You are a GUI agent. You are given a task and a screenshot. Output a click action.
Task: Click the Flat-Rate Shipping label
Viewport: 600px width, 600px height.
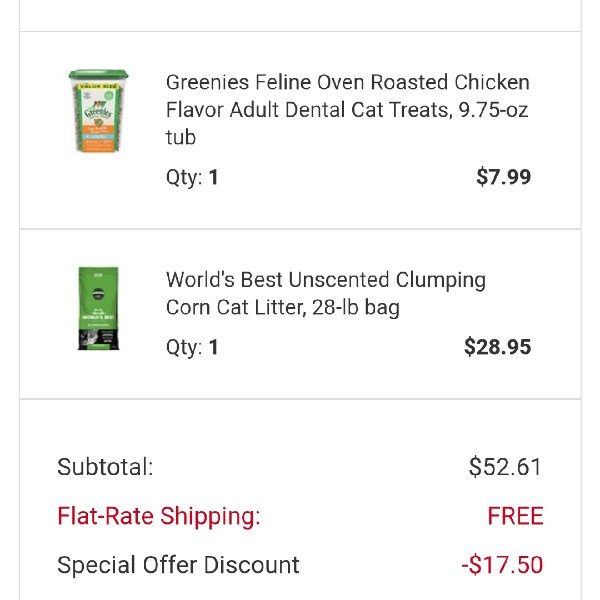click(x=159, y=517)
